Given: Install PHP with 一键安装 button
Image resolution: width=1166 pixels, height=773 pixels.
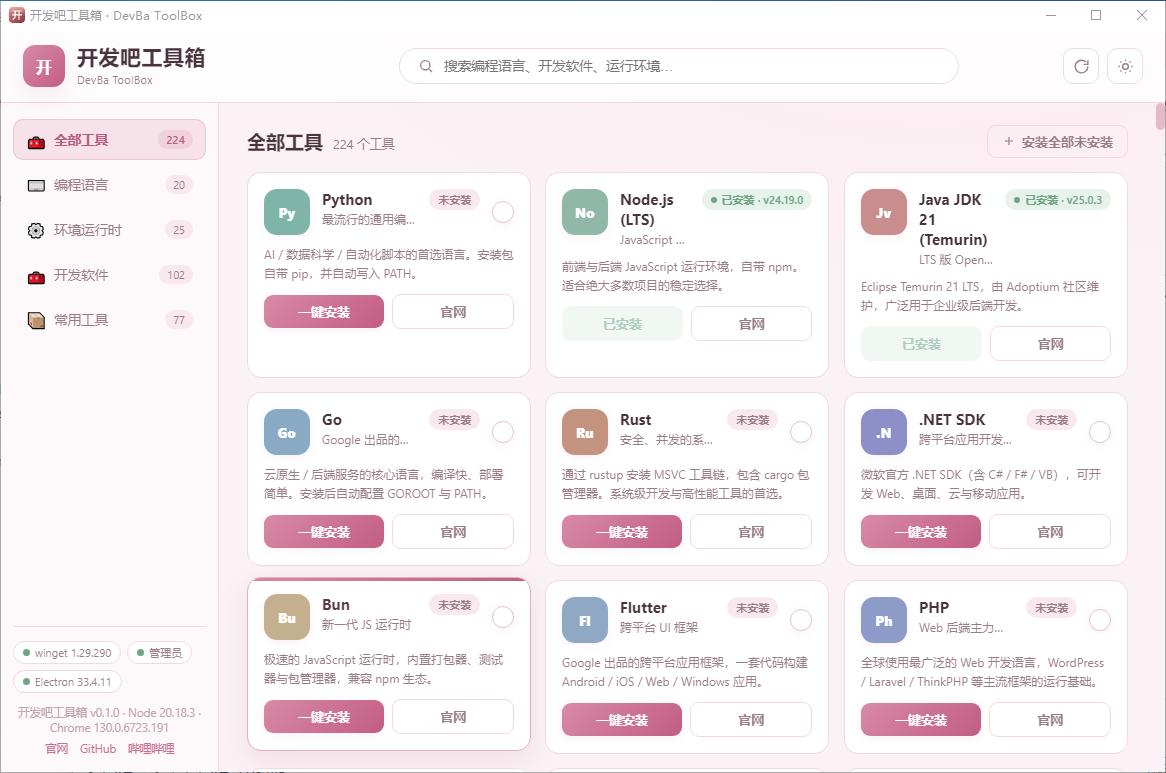Looking at the screenshot, I should [x=921, y=720].
